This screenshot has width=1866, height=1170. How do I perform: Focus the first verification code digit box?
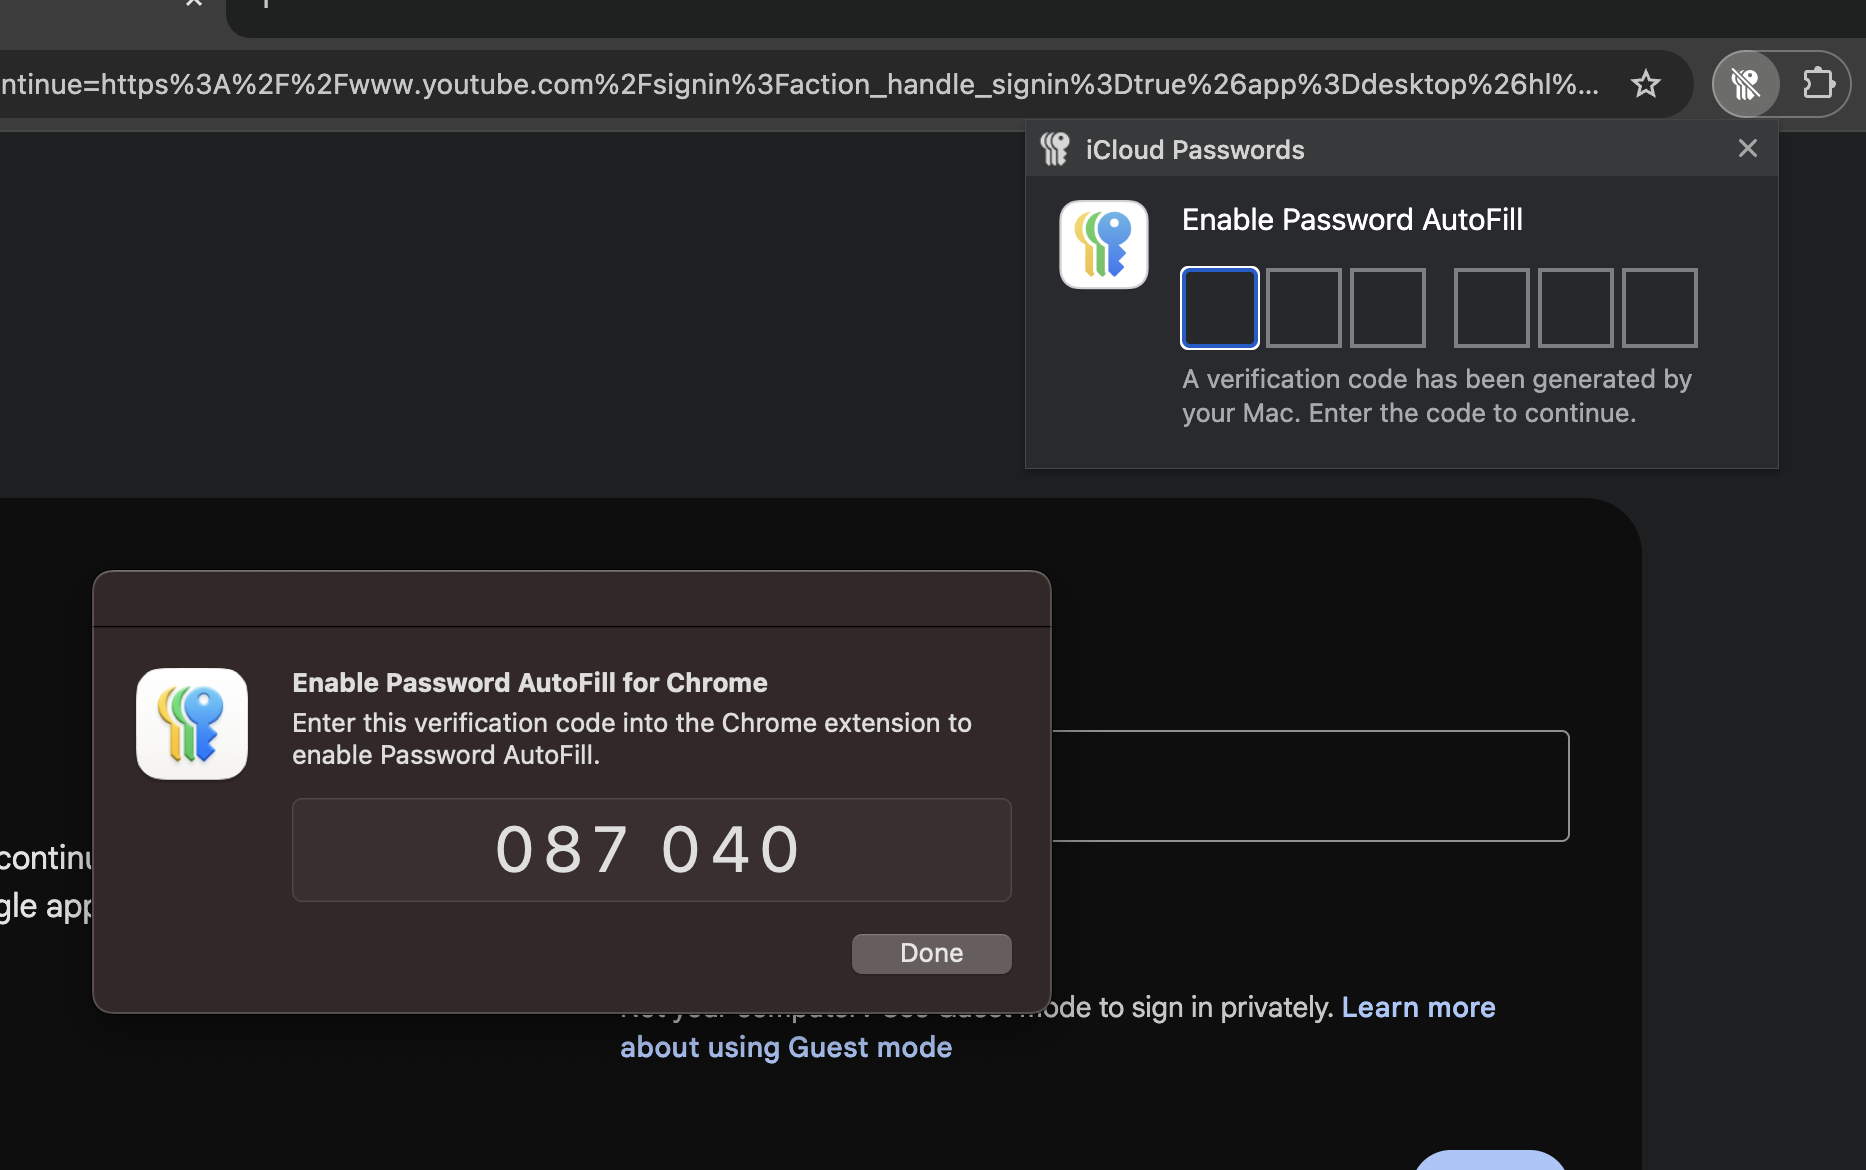pyautogui.click(x=1219, y=308)
